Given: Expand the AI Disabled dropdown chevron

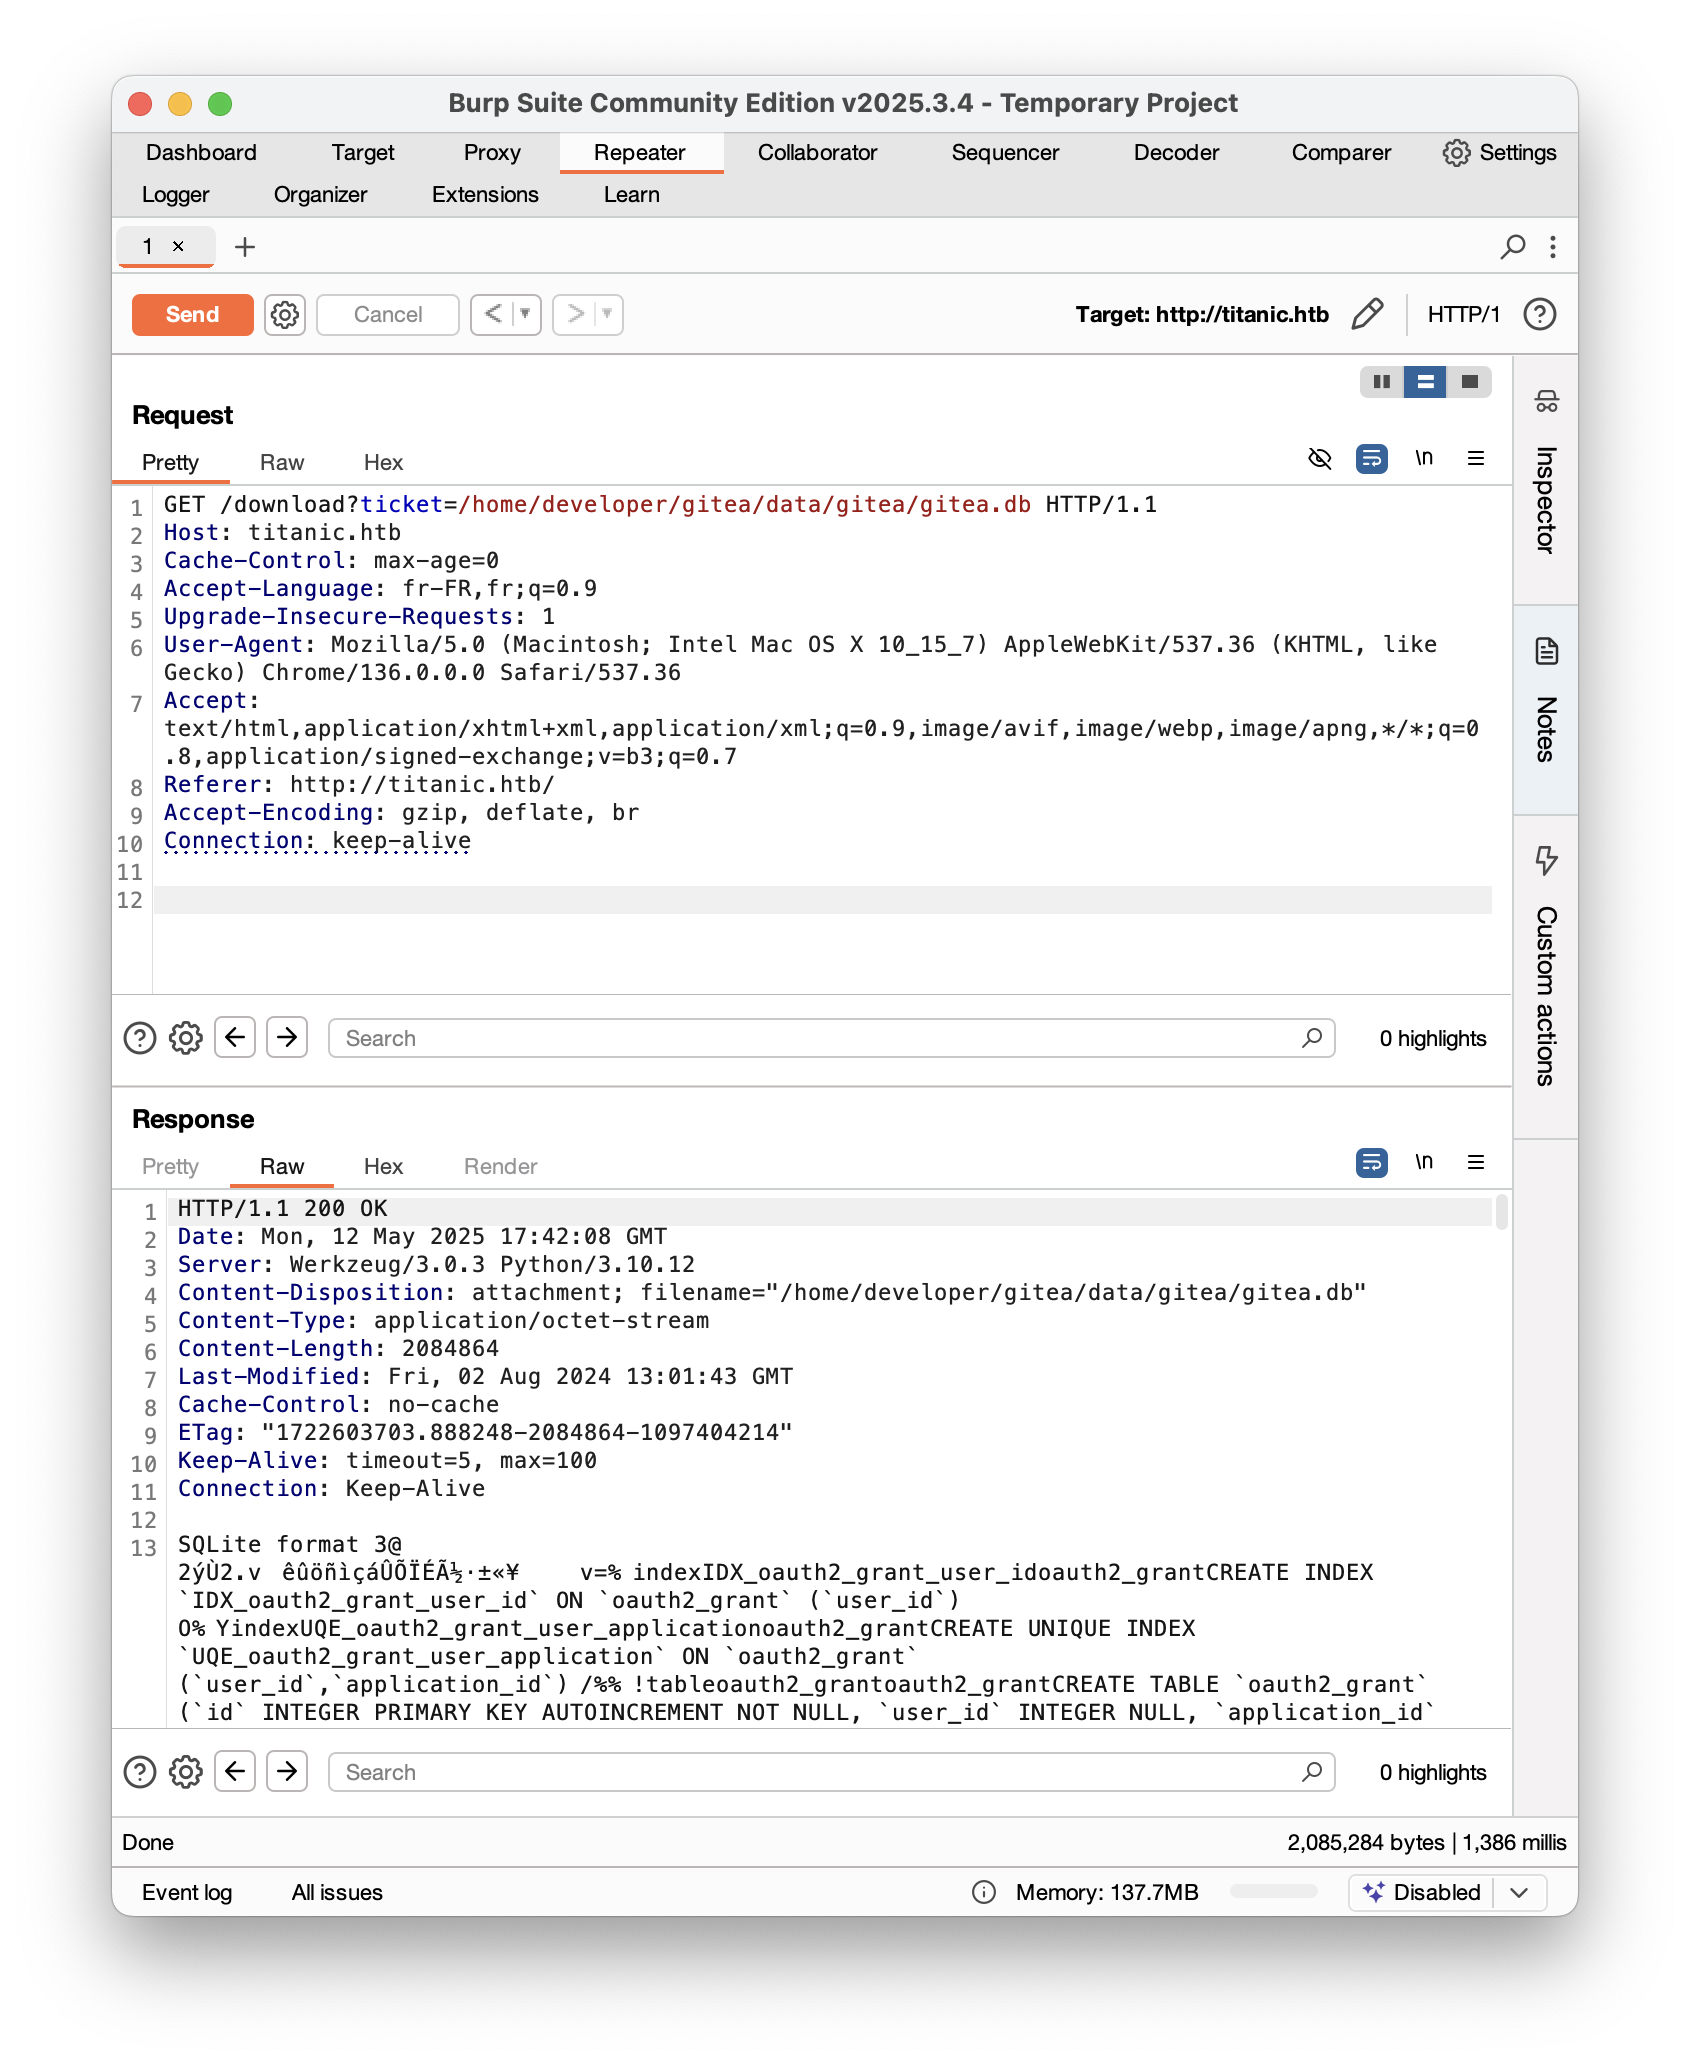Looking at the screenshot, I should pos(1519,1893).
